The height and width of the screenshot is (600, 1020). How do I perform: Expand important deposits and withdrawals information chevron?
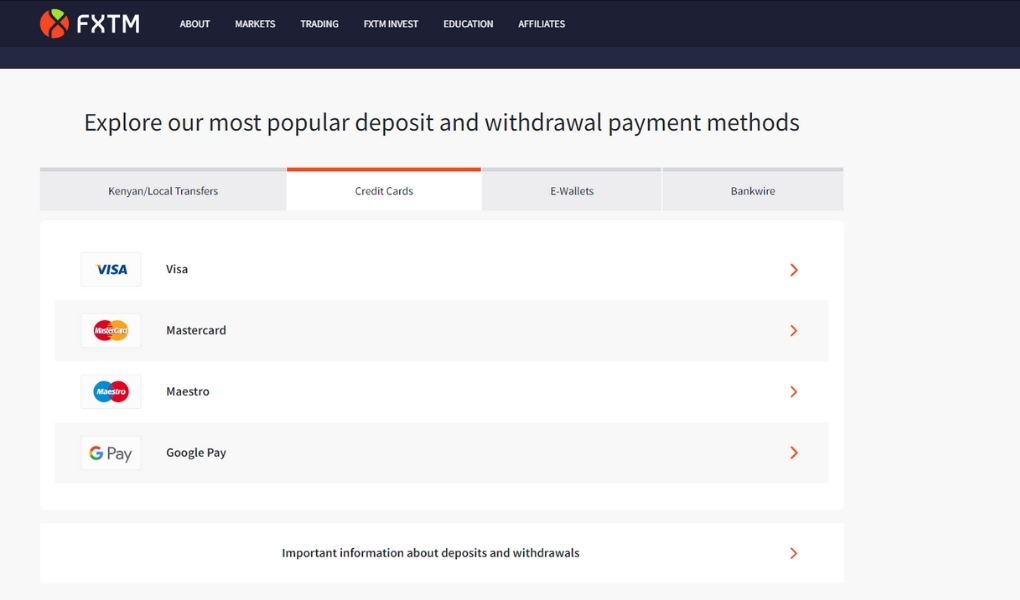coord(794,553)
